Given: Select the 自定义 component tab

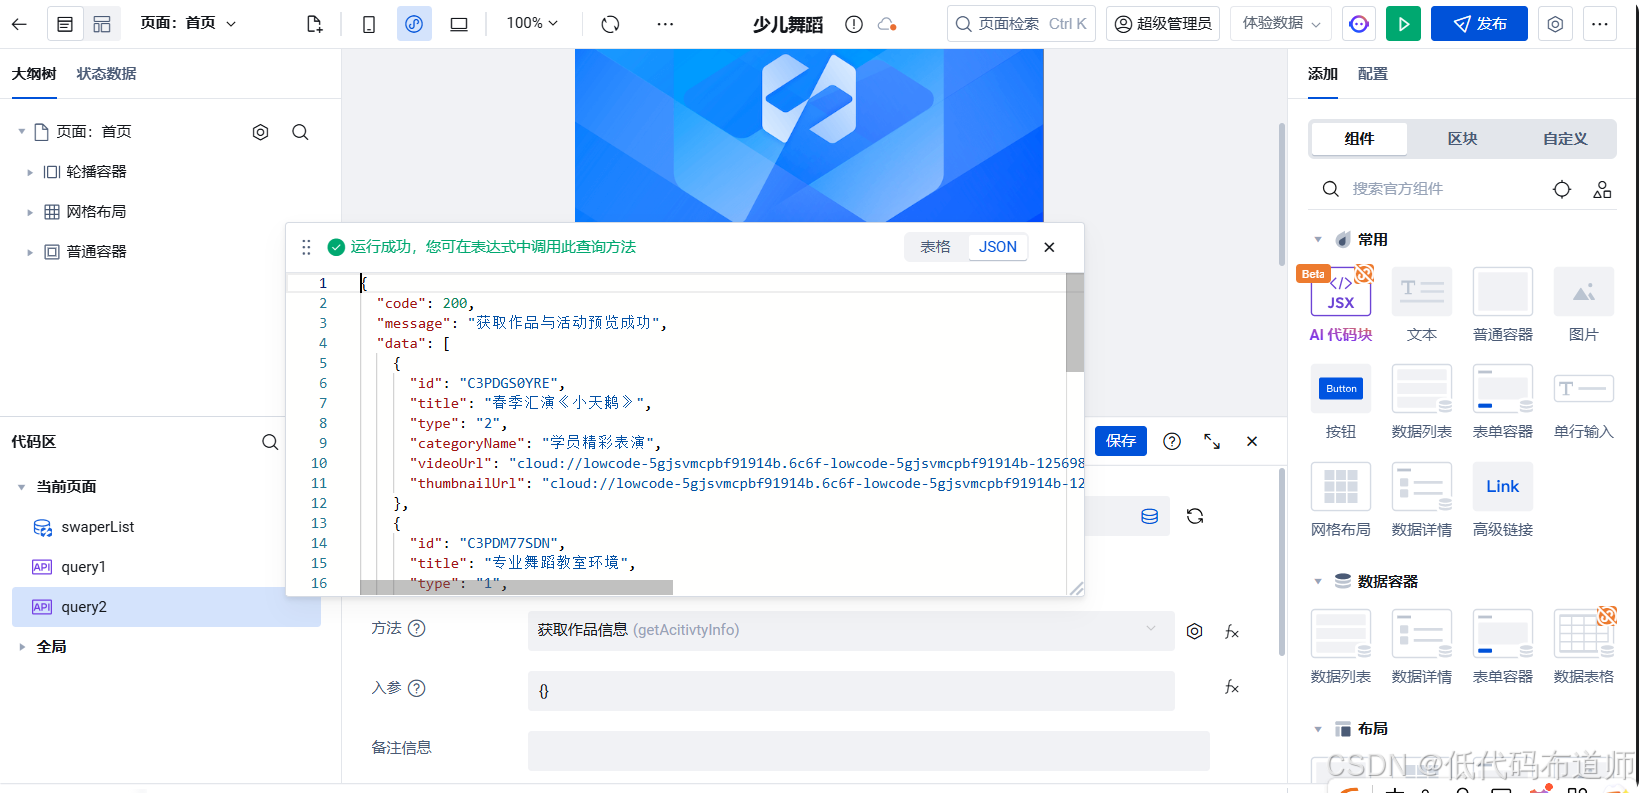Looking at the screenshot, I should coord(1565,139).
